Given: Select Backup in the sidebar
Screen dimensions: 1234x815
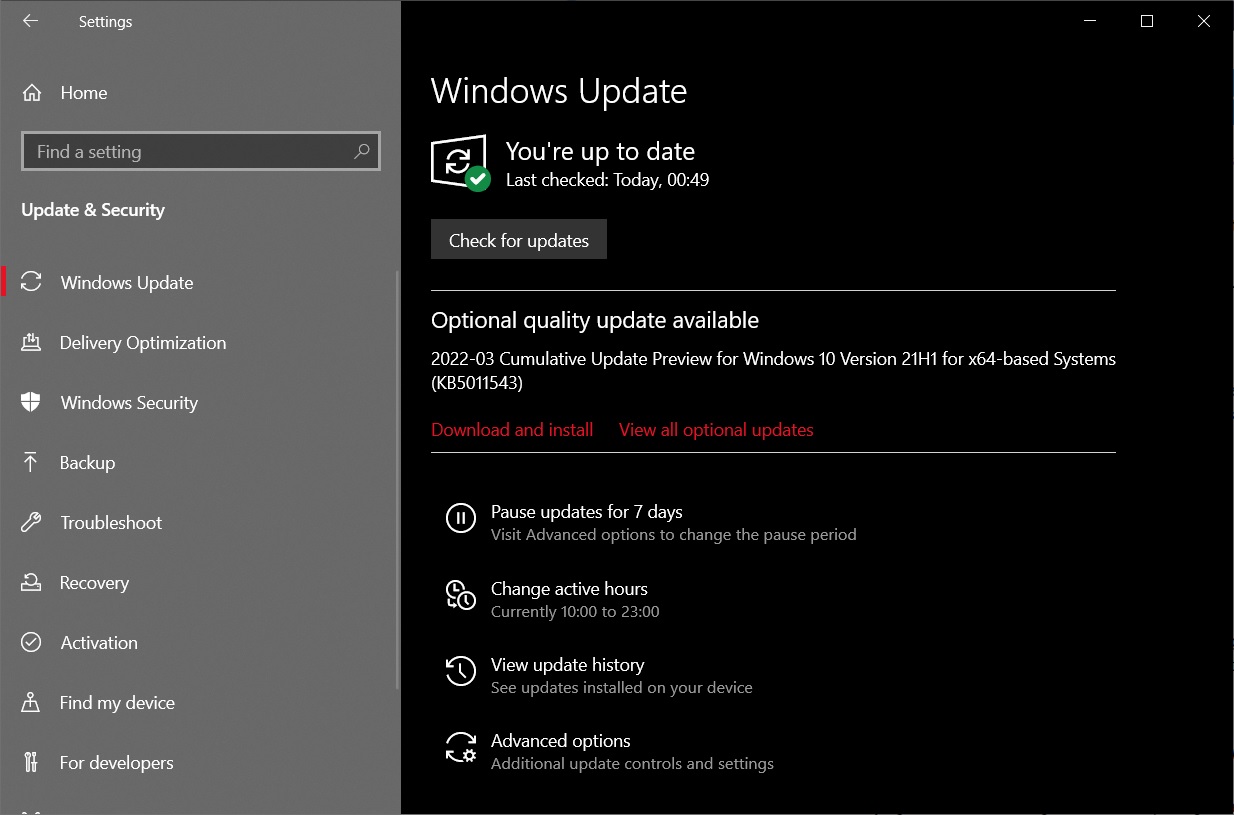Looking at the screenshot, I should (89, 462).
